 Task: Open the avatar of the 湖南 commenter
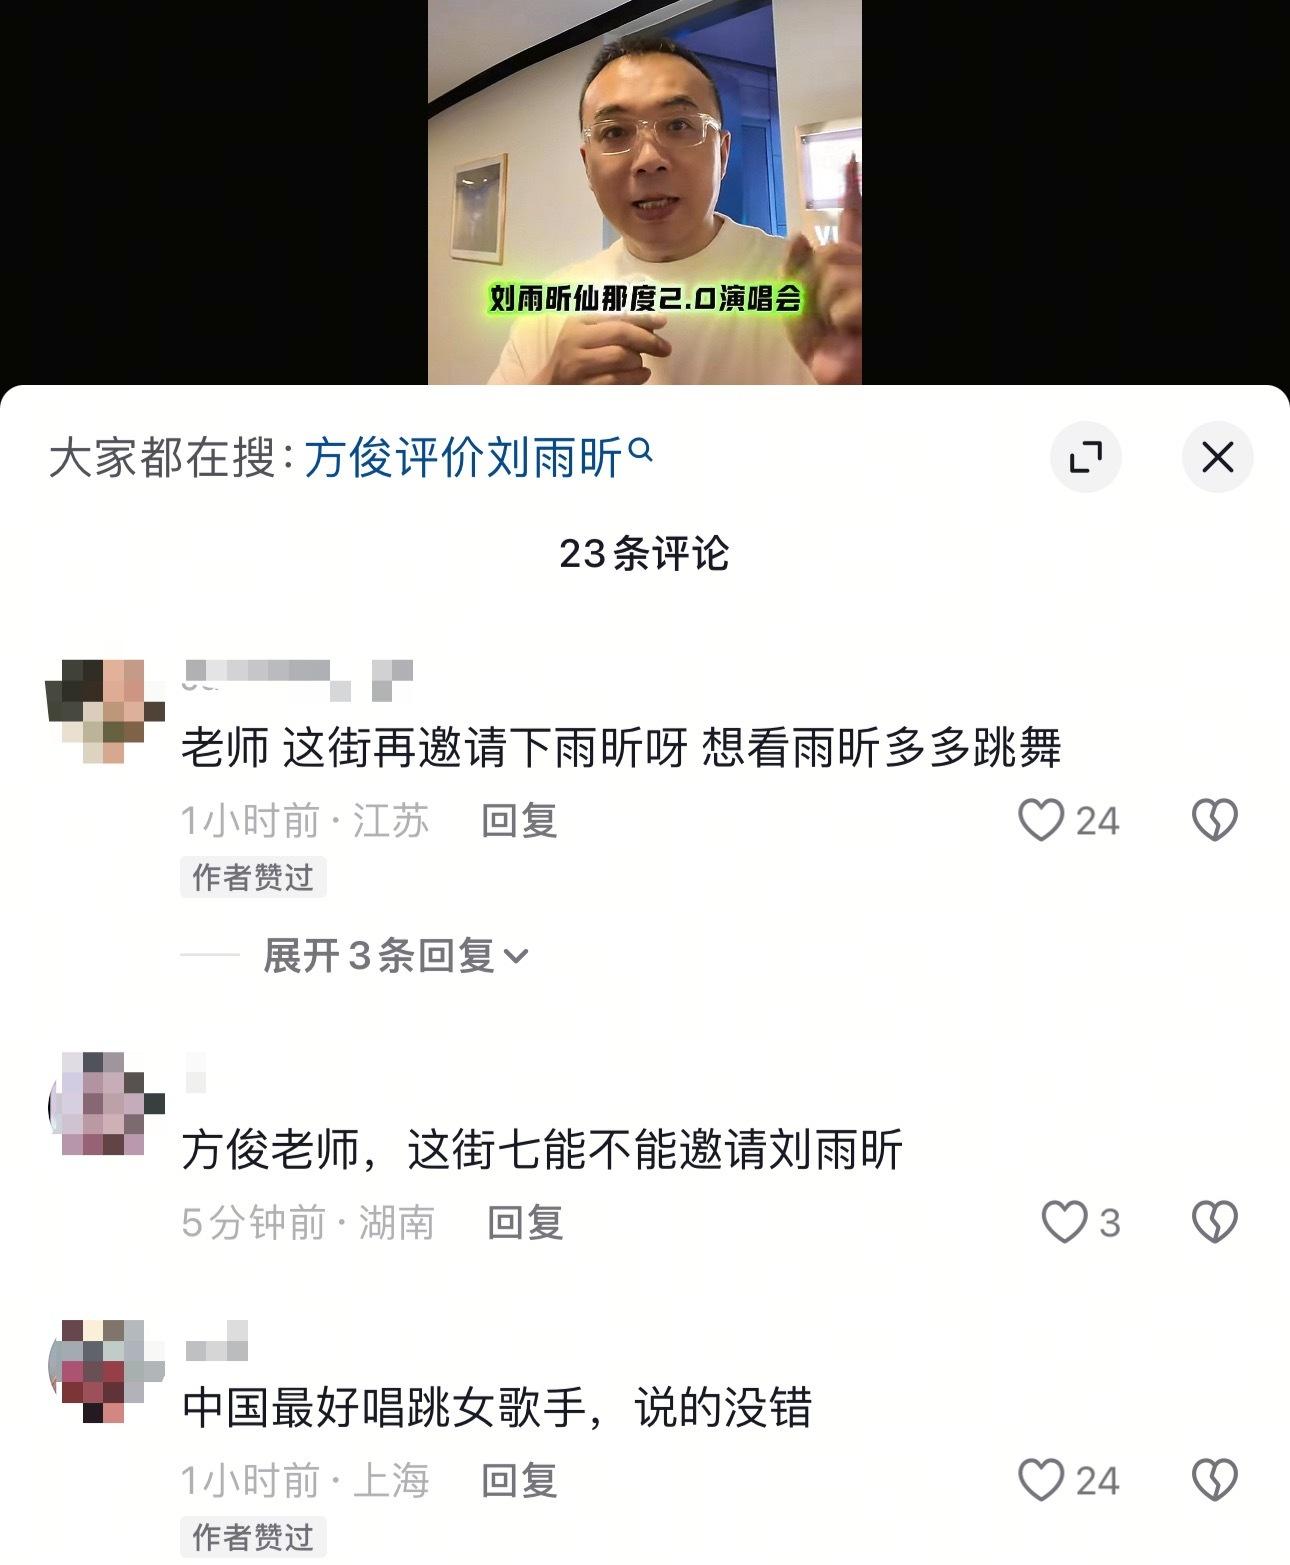(x=106, y=1104)
